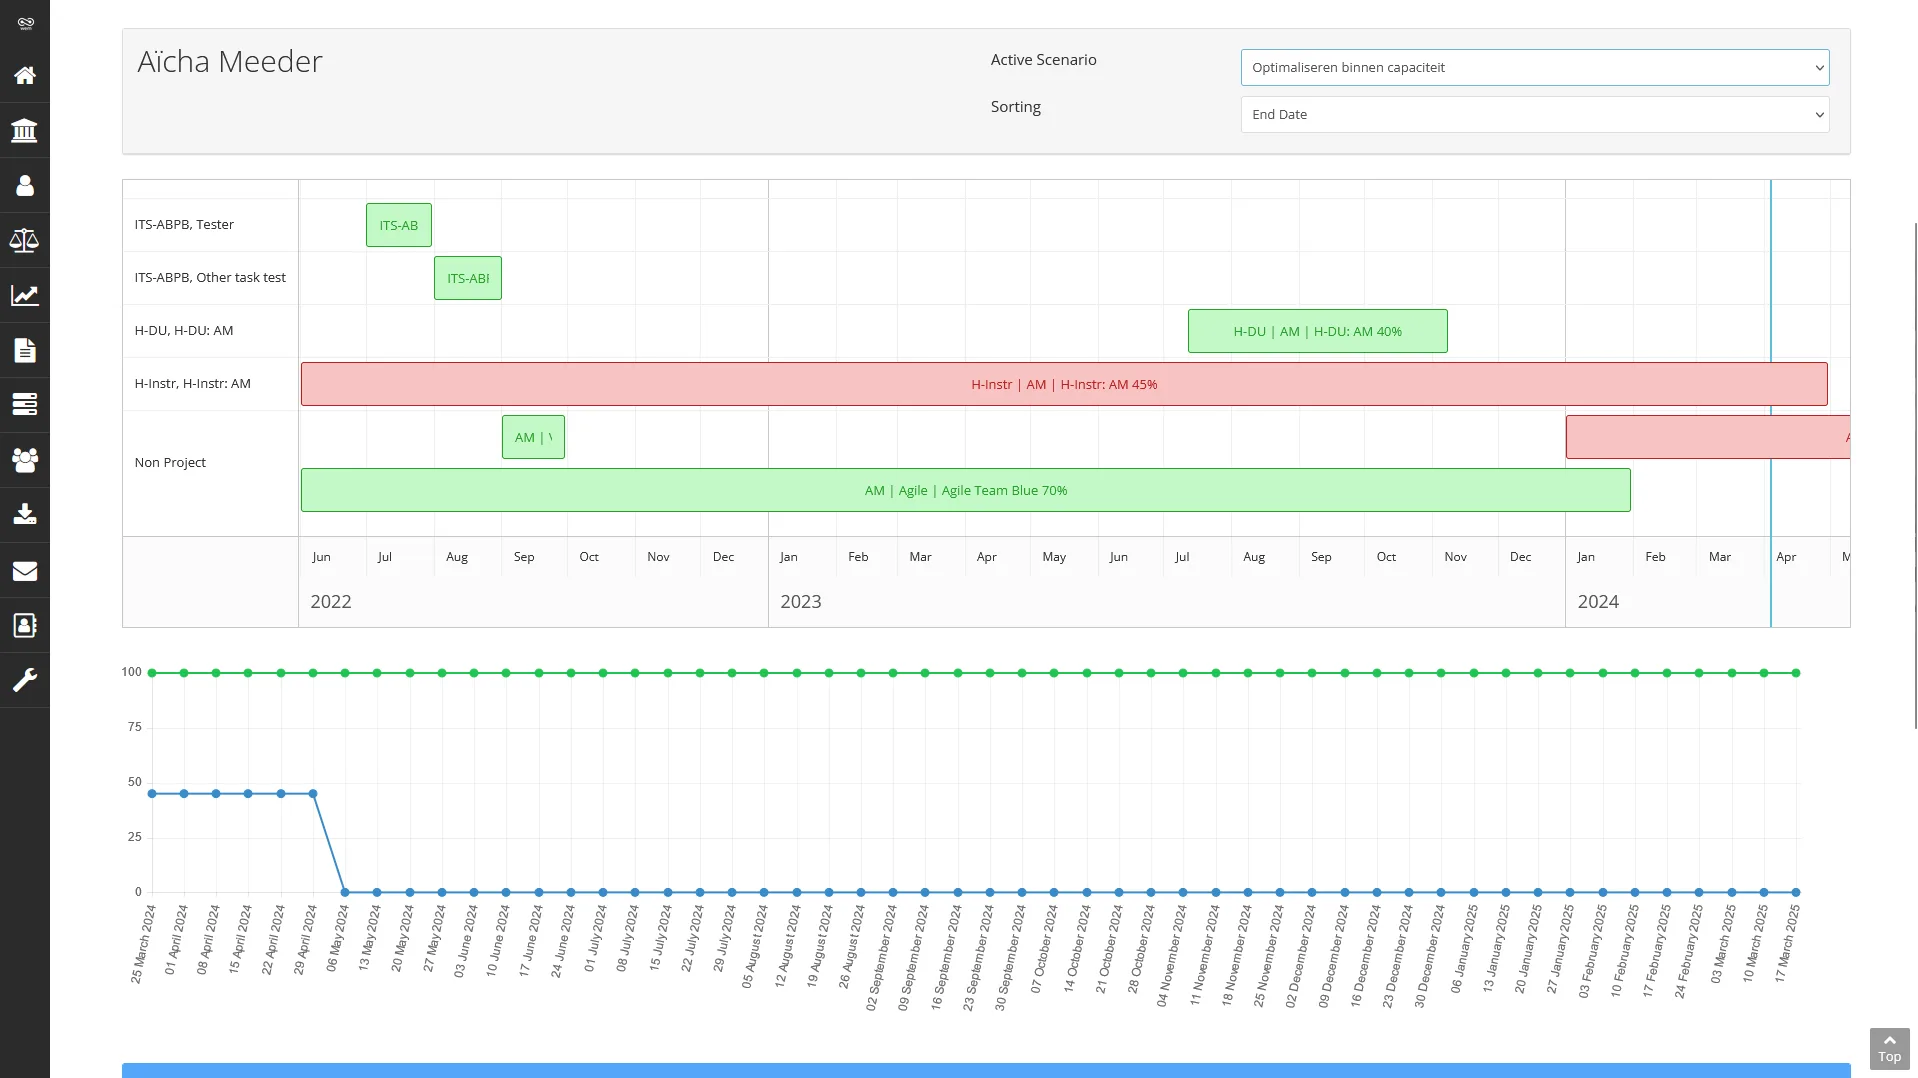The height and width of the screenshot is (1078, 1918).
Task: Change the Active Scenario dropdown
Action: point(1534,67)
